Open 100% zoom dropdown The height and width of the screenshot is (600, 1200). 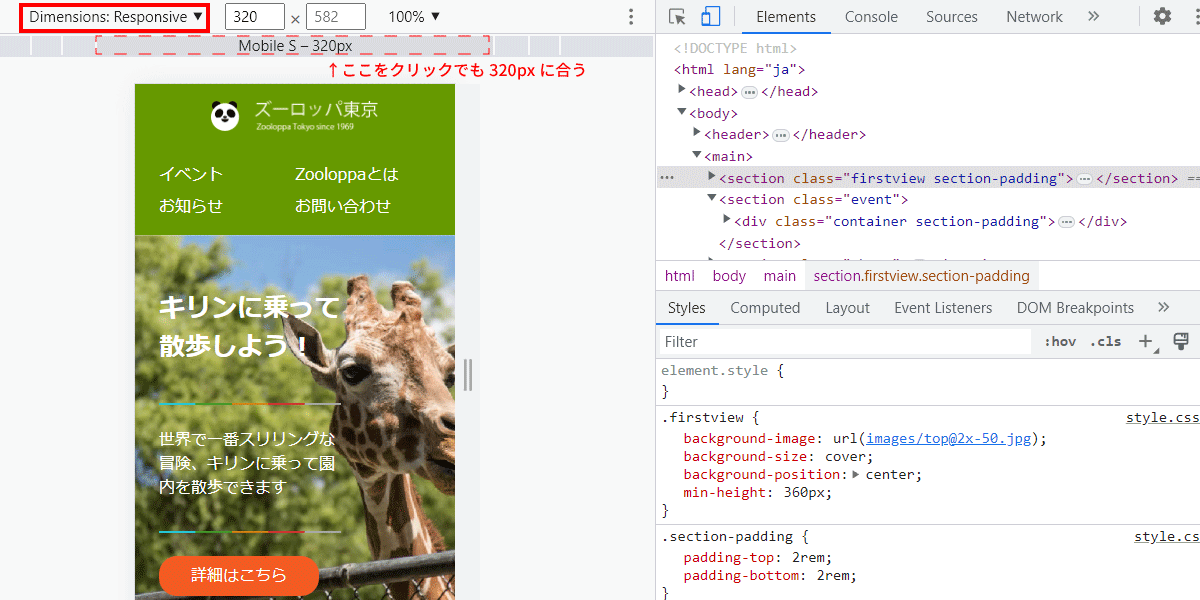coord(414,17)
